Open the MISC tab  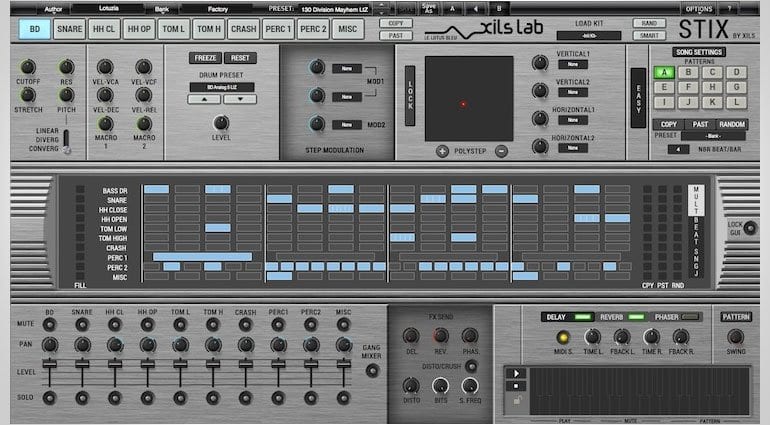pyautogui.click(x=348, y=29)
